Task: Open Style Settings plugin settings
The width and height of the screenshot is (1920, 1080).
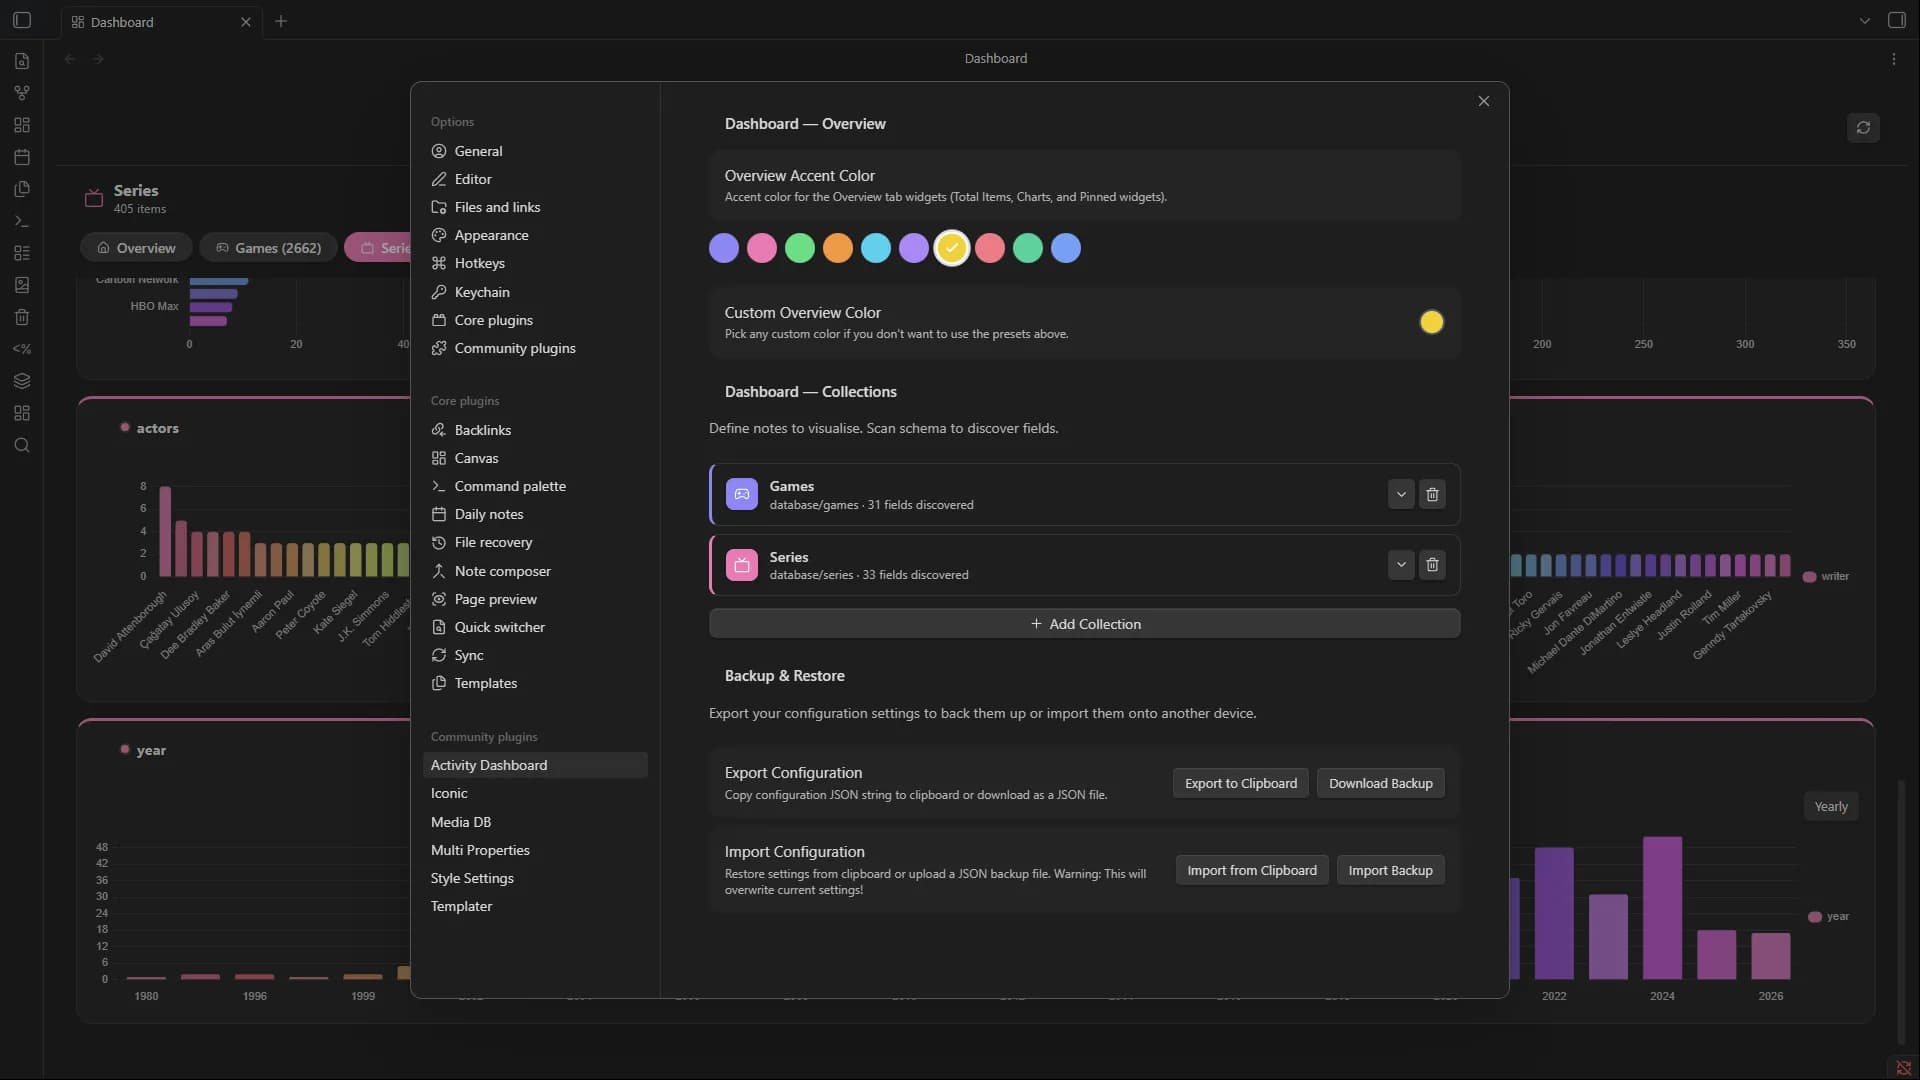Action: tap(535, 878)
